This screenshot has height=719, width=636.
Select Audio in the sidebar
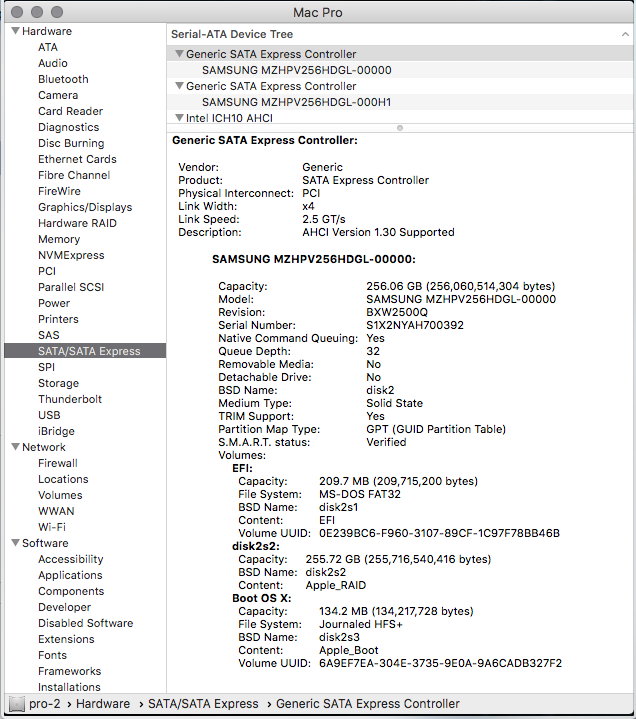pyautogui.click(x=53, y=63)
